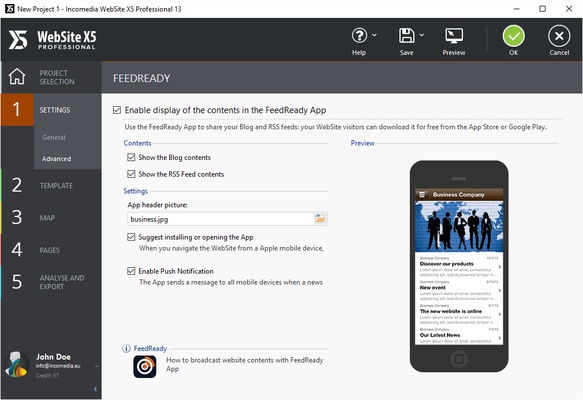Open the Help icon
The height and width of the screenshot is (400, 583).
359,36
